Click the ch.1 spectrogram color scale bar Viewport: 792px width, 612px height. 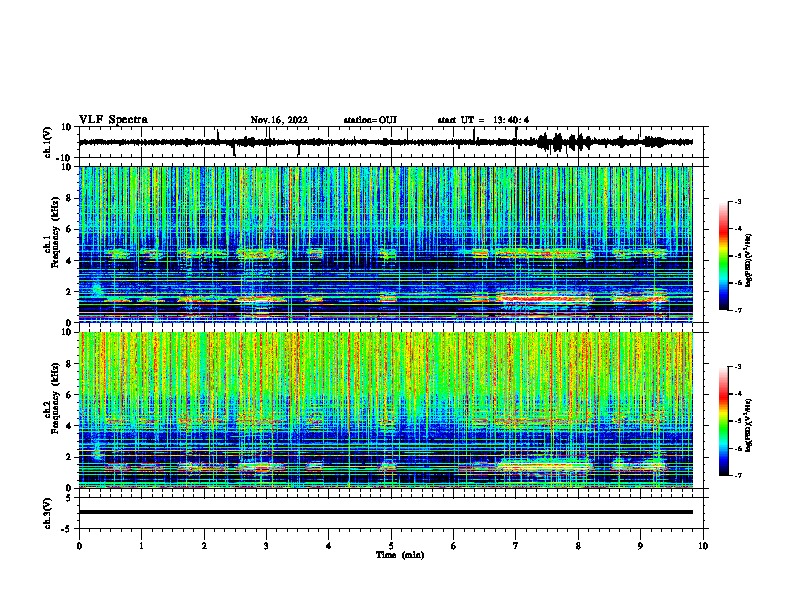(723, 256)
